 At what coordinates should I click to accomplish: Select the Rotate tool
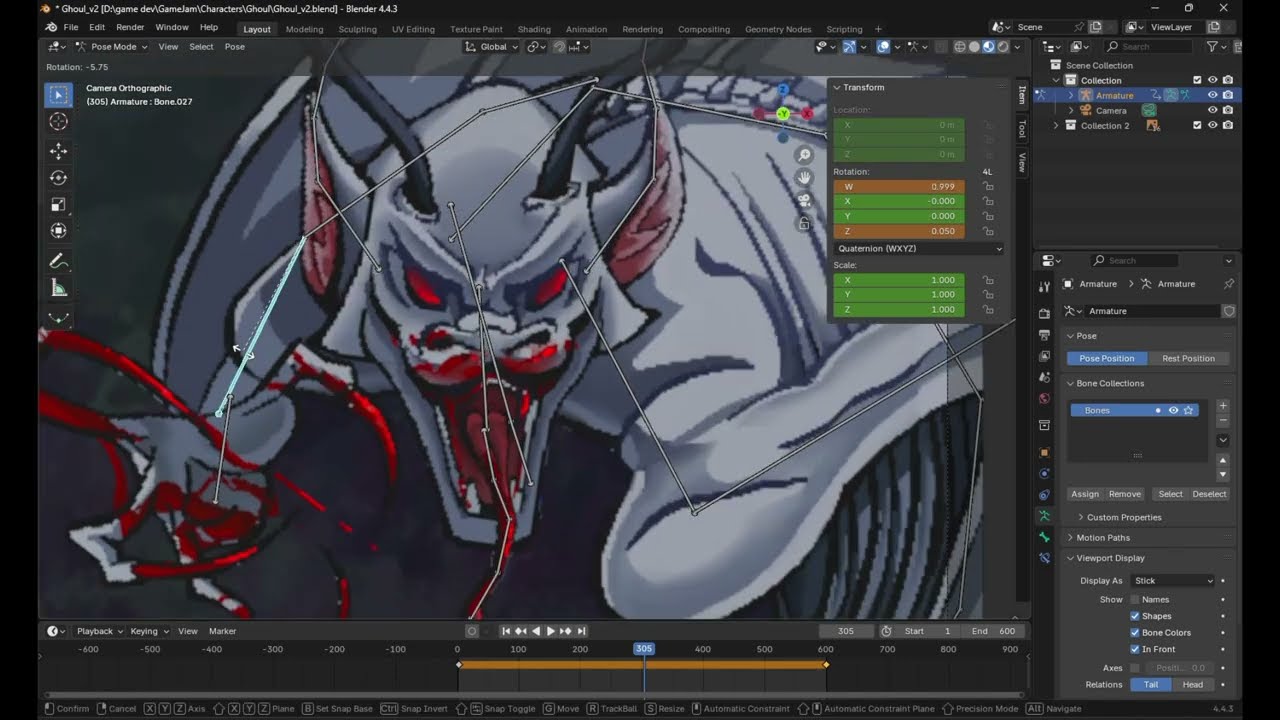58,178
